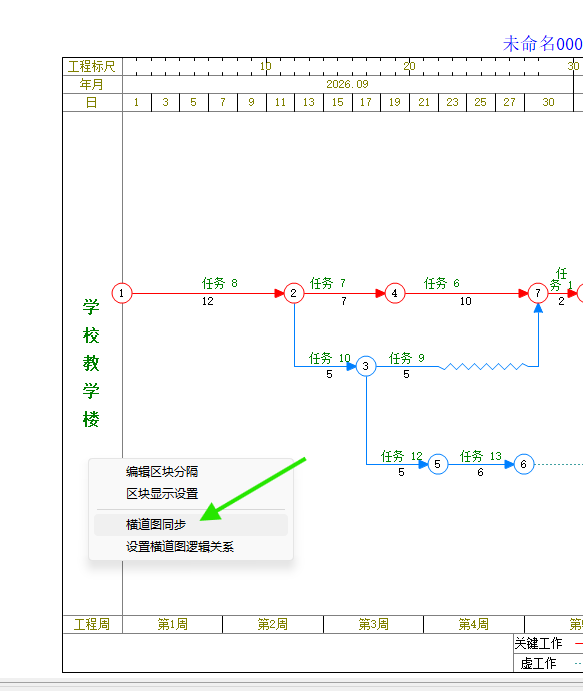Click day 15 in date ruler
583x691 pixels.
[x=338, y=102]
